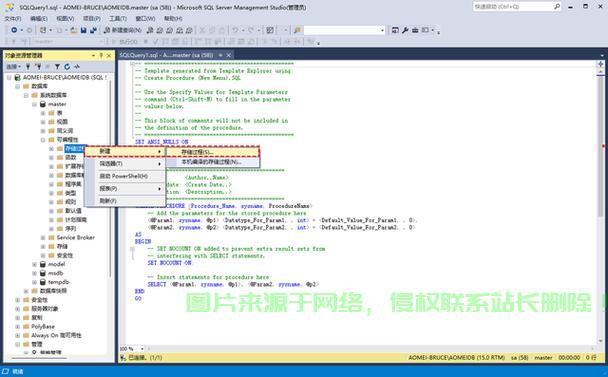Collapse the 系统数据库 system databases node

[26, 95]
